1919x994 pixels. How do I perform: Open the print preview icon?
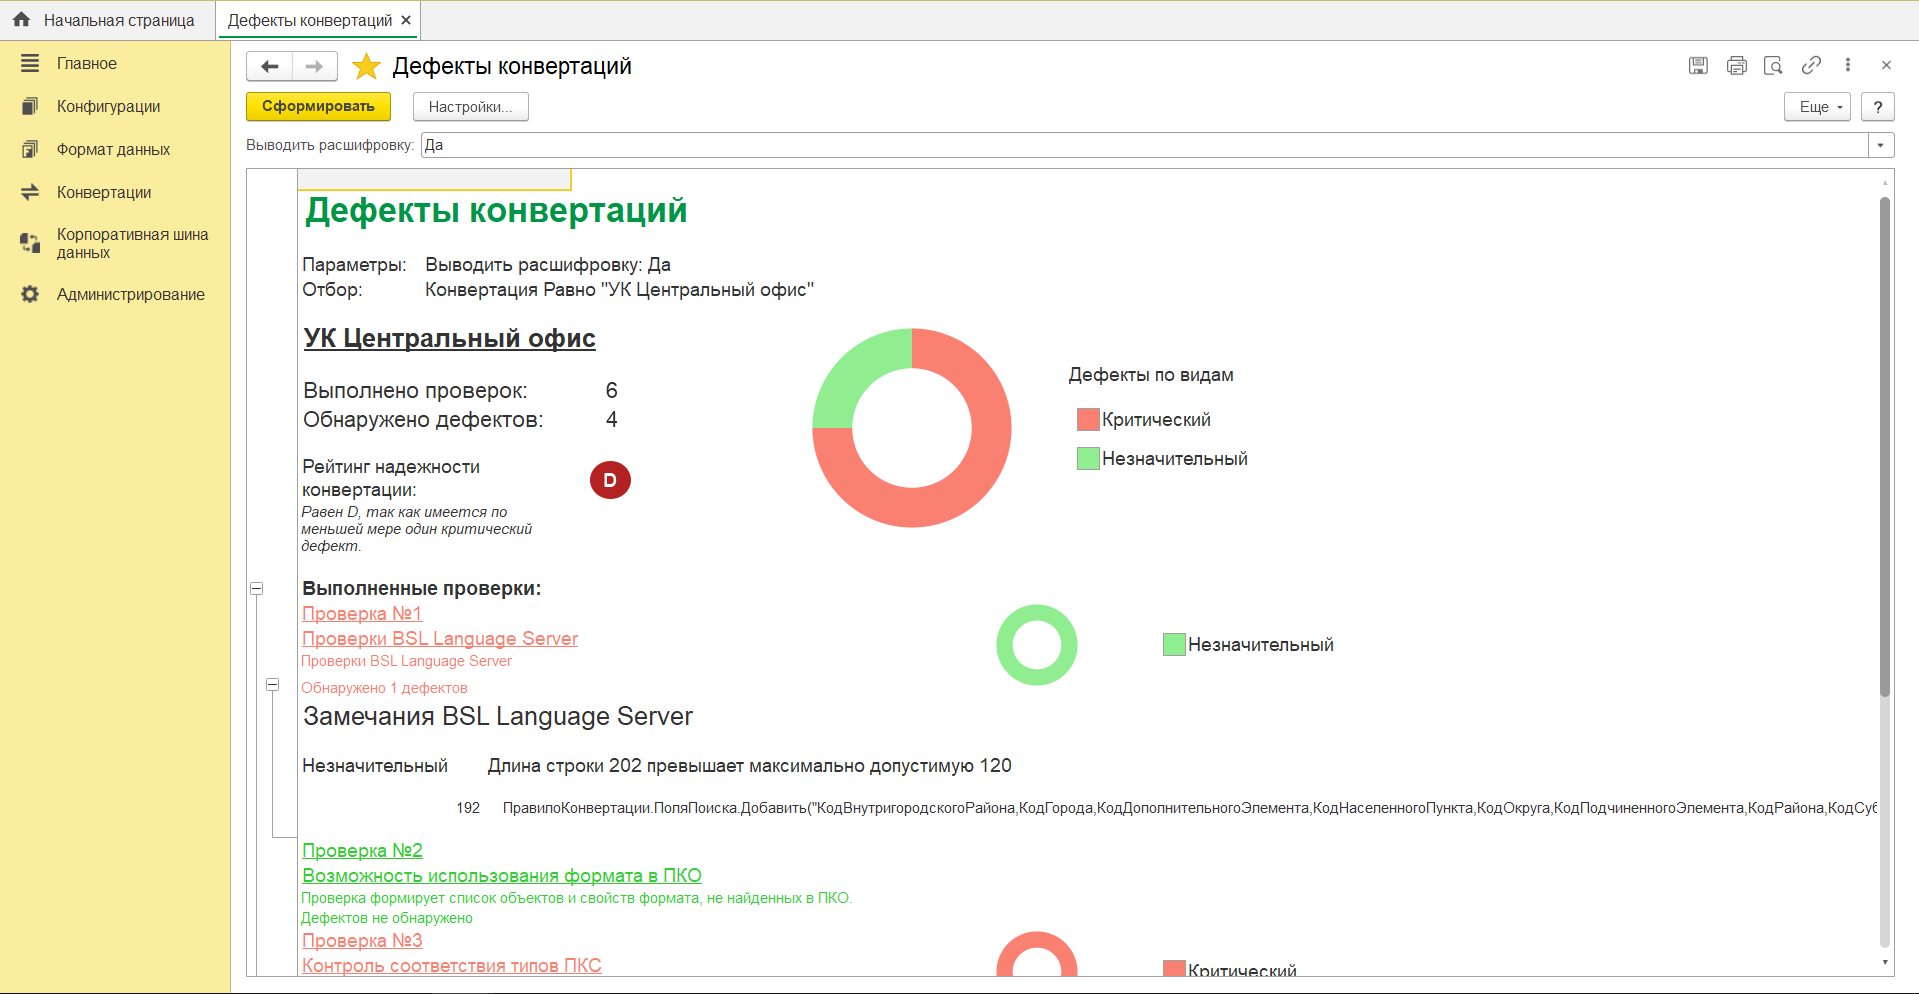[x=1773, y=66]
